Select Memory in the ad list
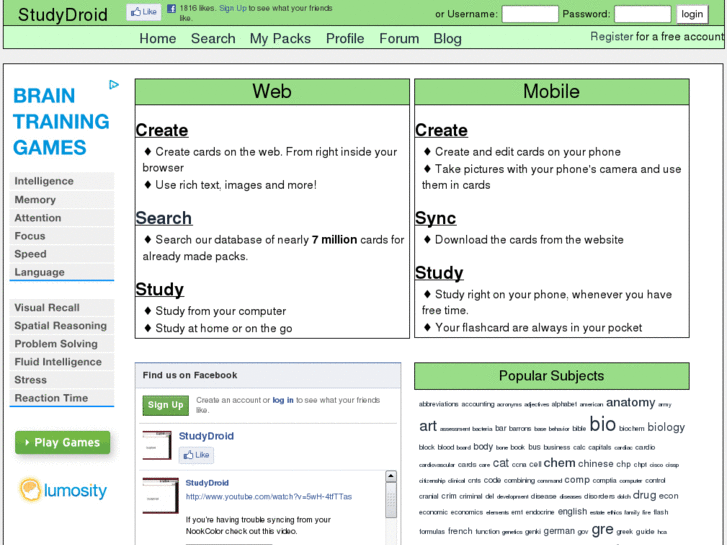 point(62,199)
